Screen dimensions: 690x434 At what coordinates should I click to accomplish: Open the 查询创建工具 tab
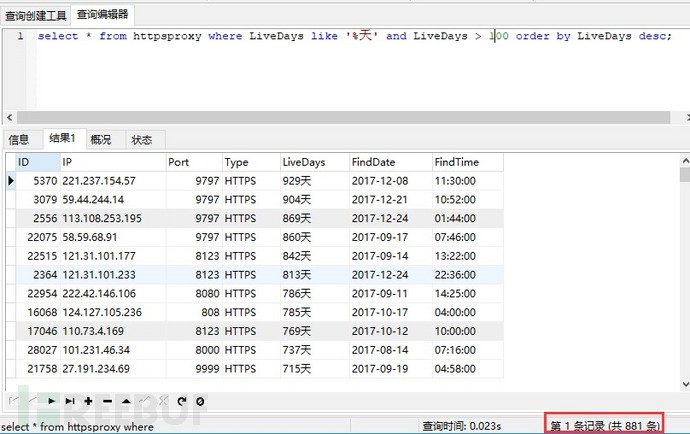tap(36, 16)
